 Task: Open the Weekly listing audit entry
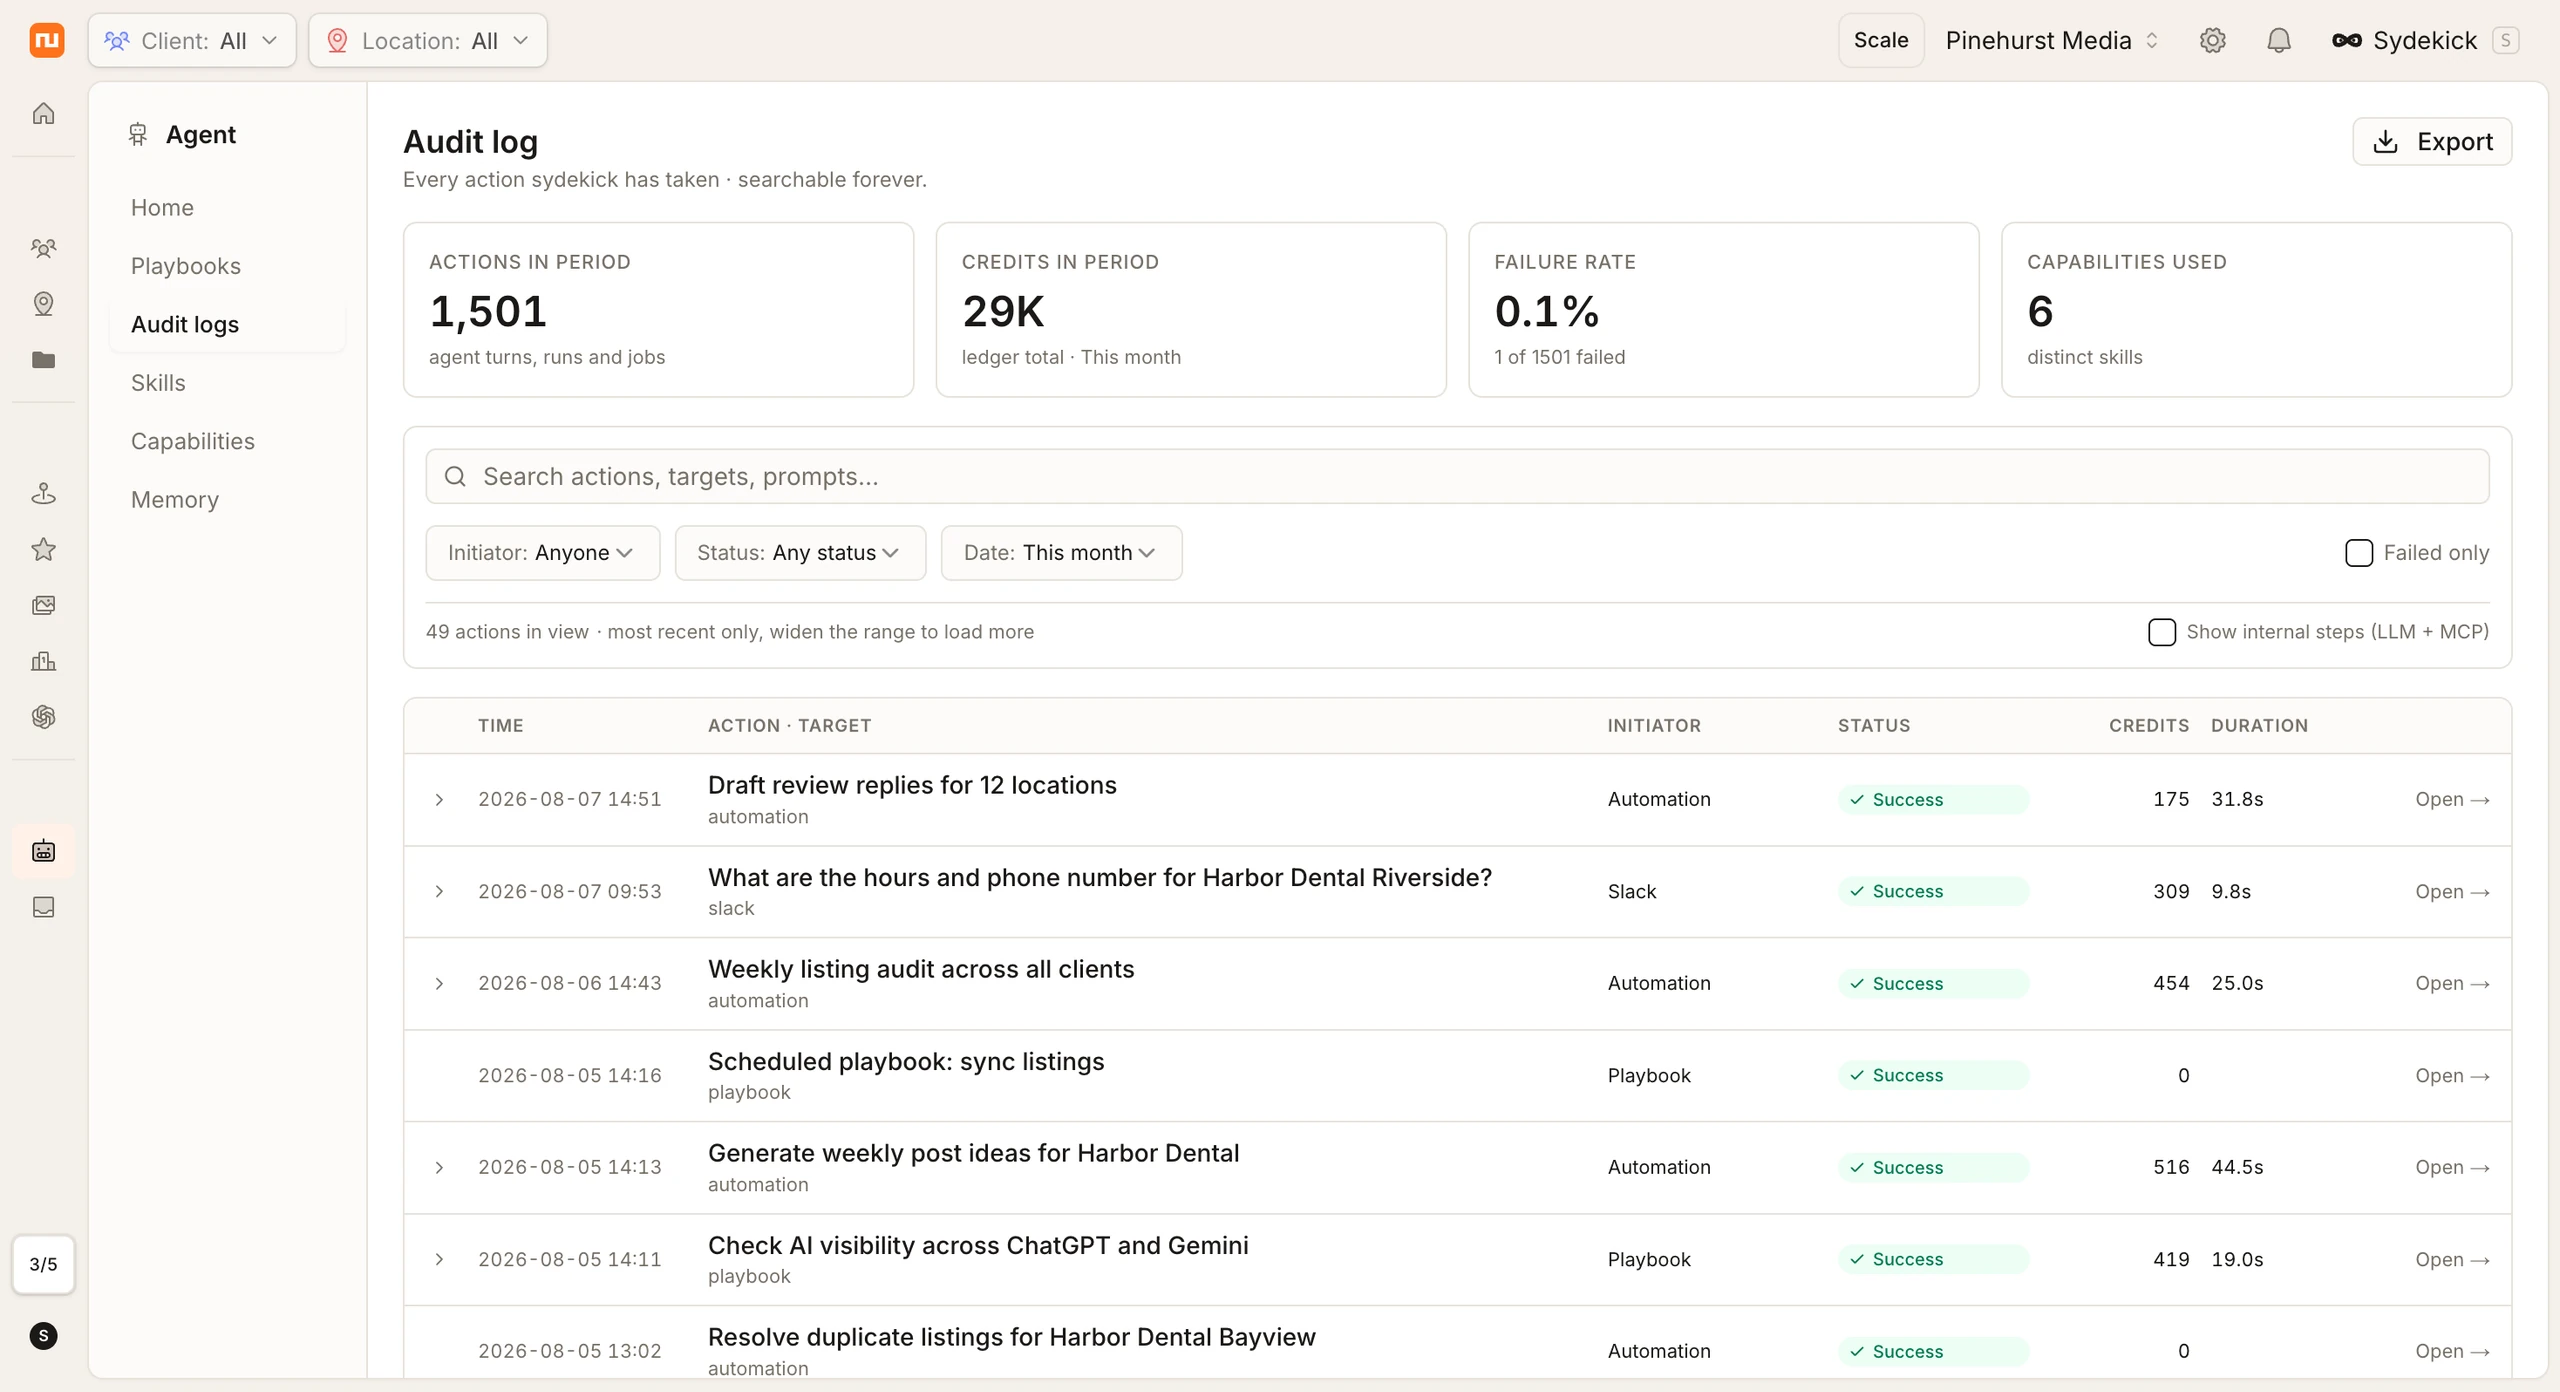tap(2451, 983)
